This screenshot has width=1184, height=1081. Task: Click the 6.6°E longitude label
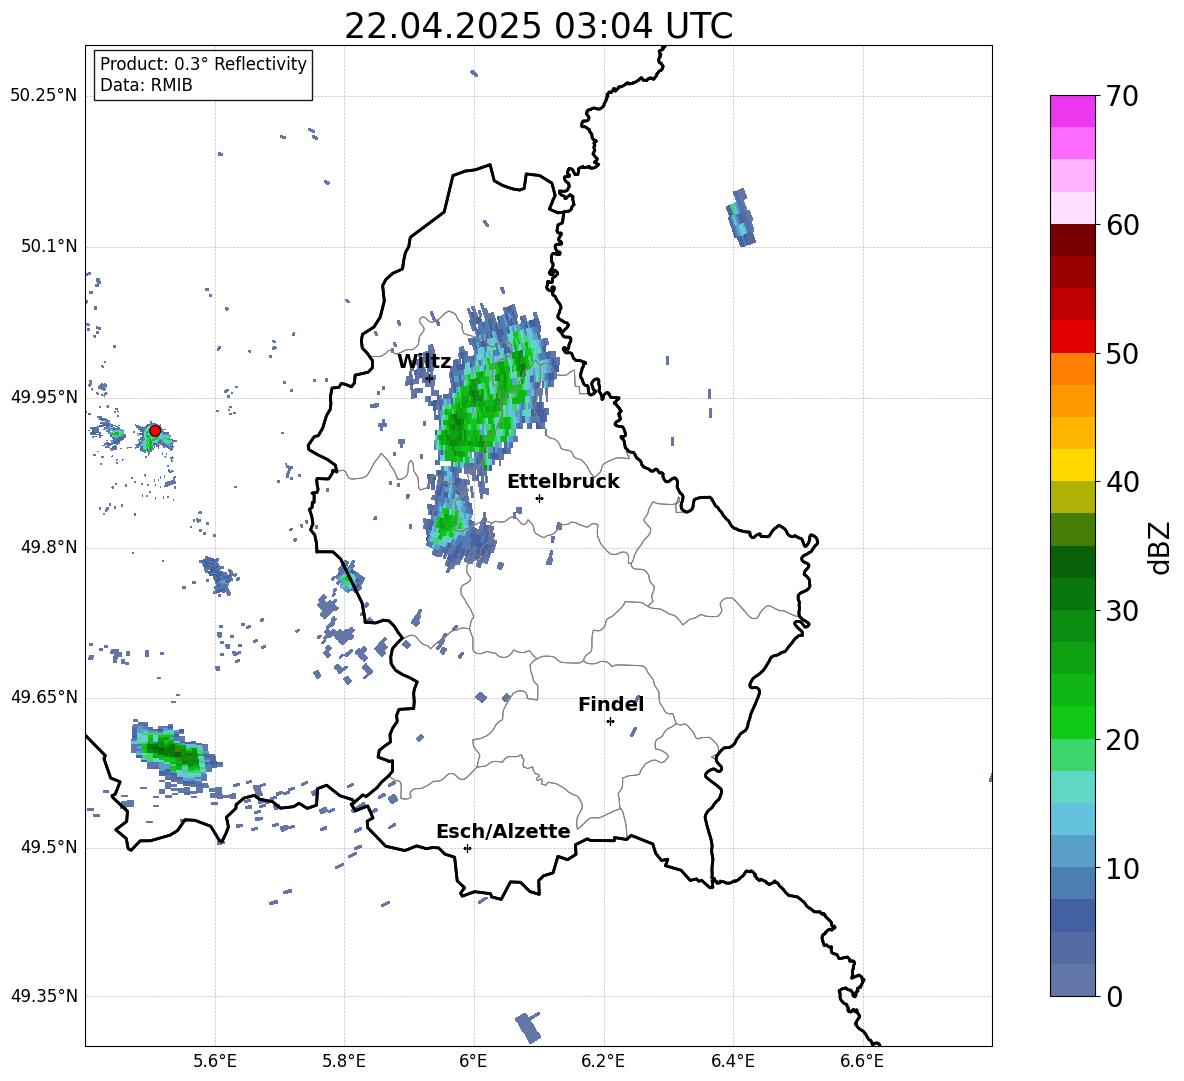click(x=862, y=1061)
